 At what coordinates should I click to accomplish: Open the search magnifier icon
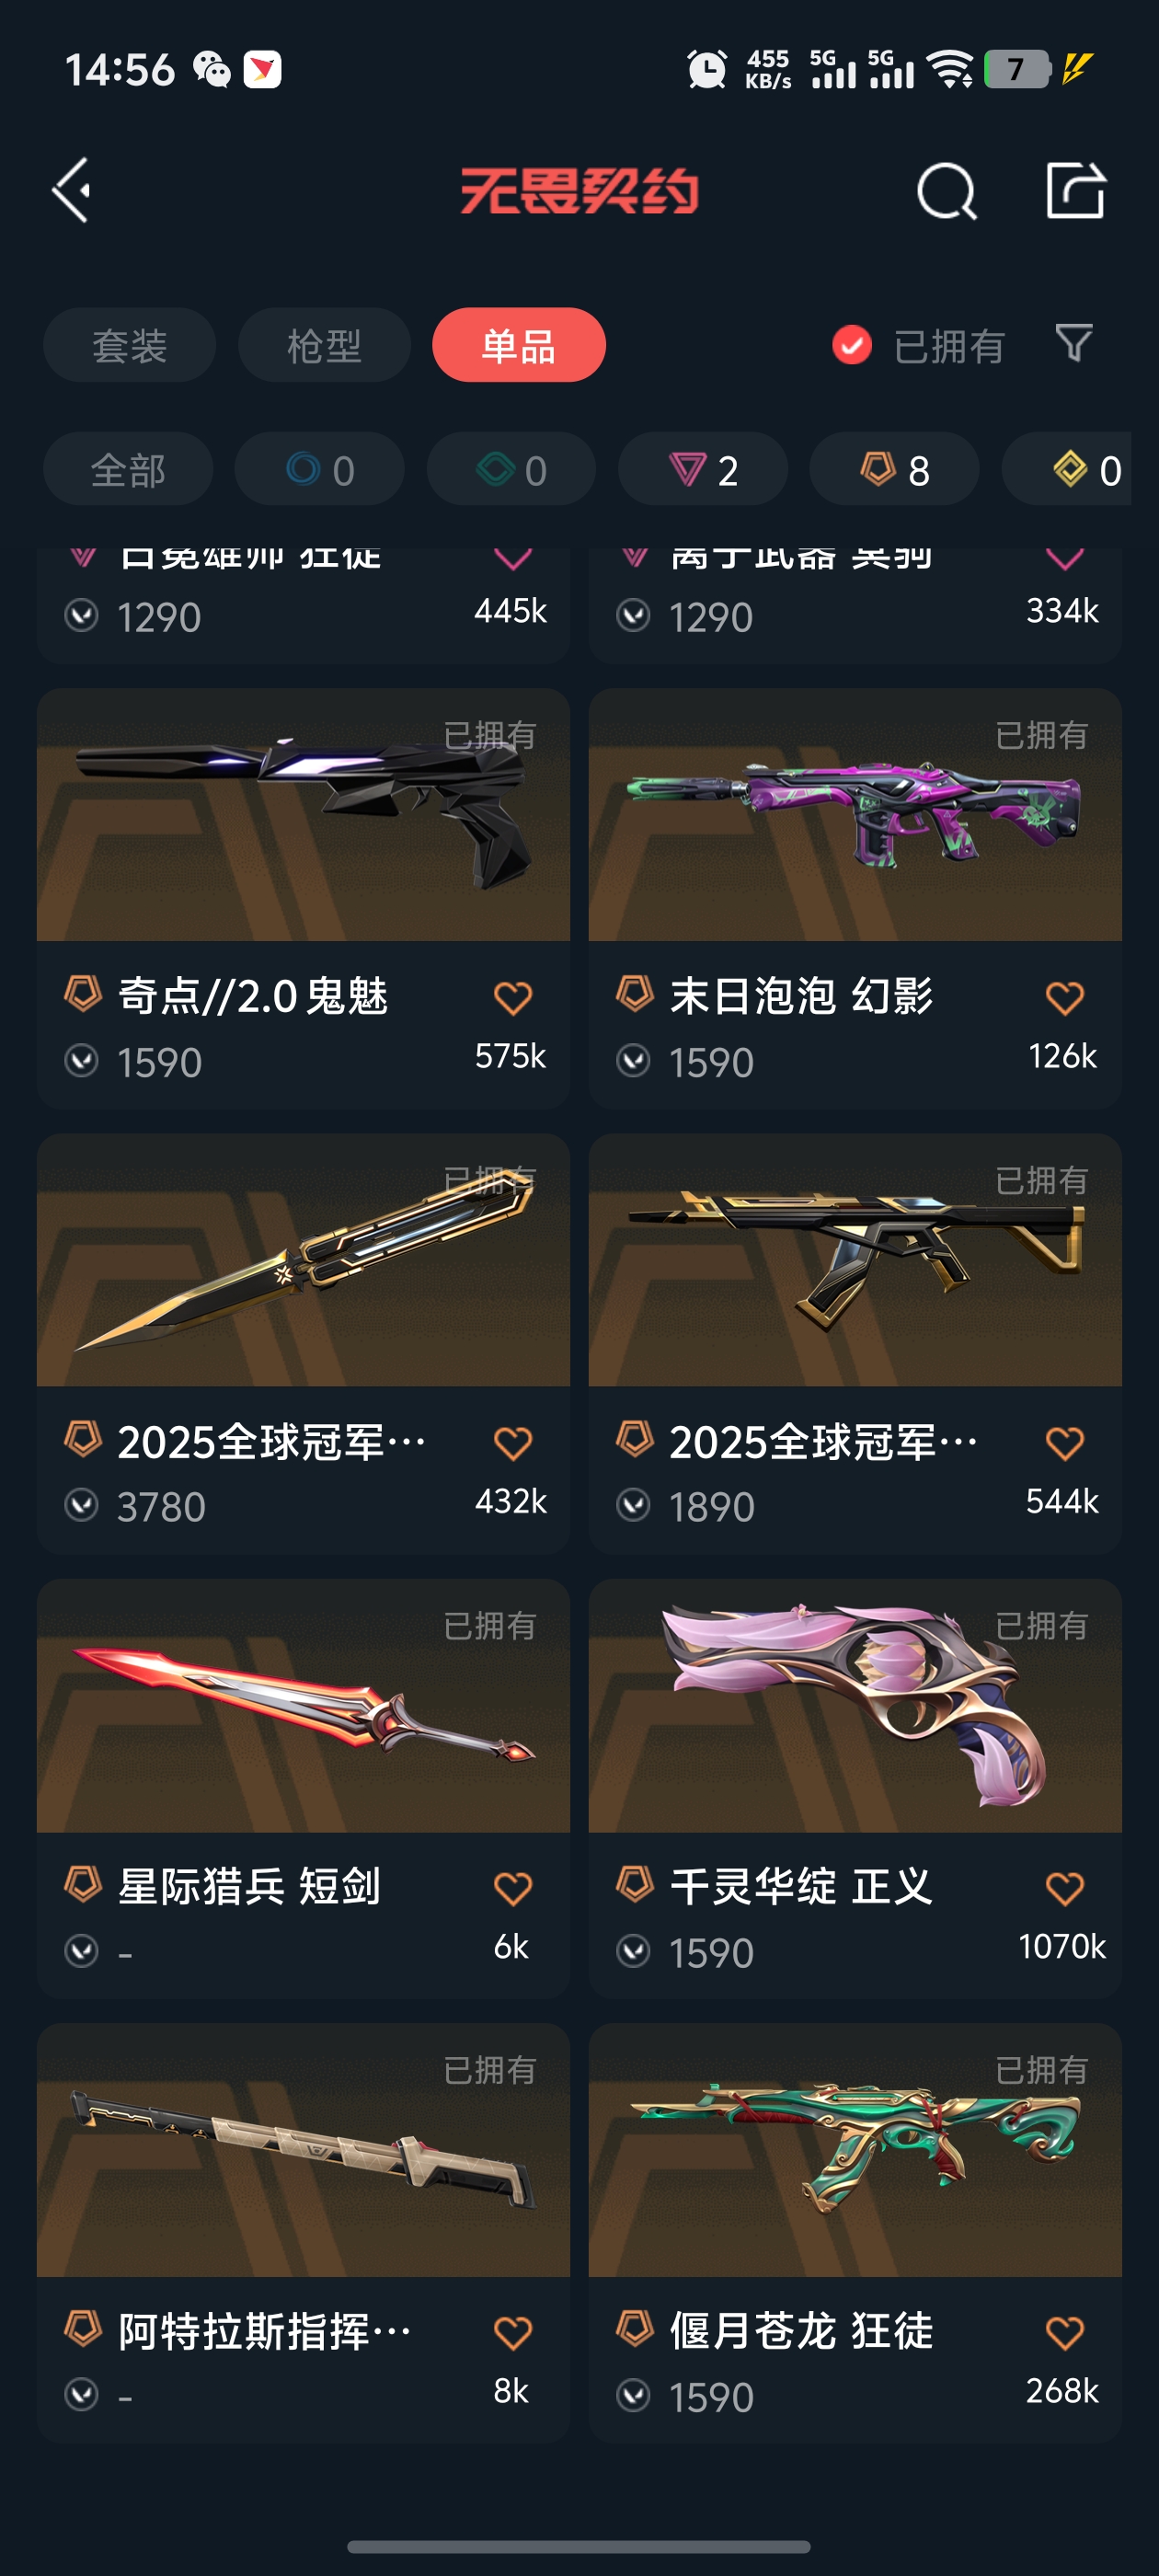(946, 191)
